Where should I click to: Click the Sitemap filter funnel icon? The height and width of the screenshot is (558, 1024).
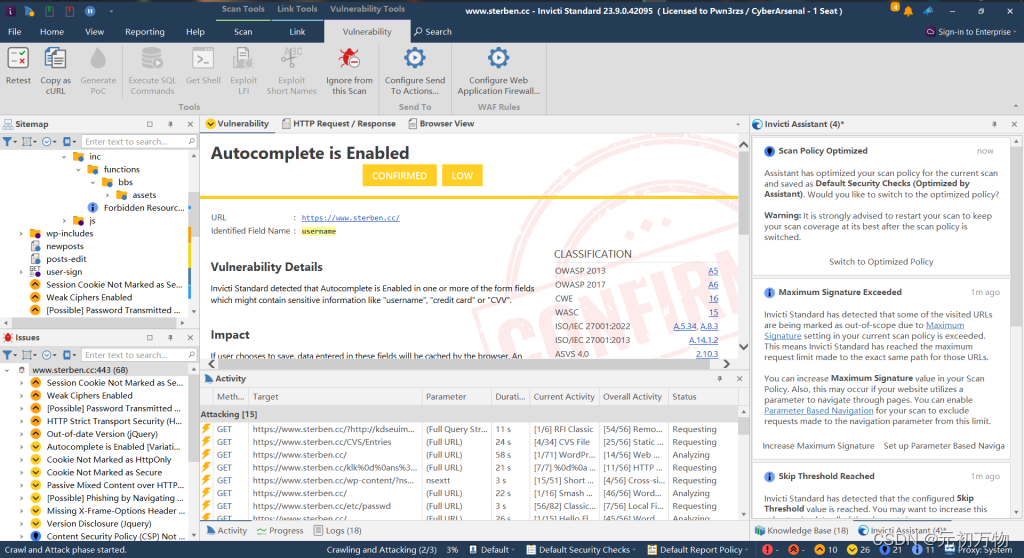pos(7,141)
